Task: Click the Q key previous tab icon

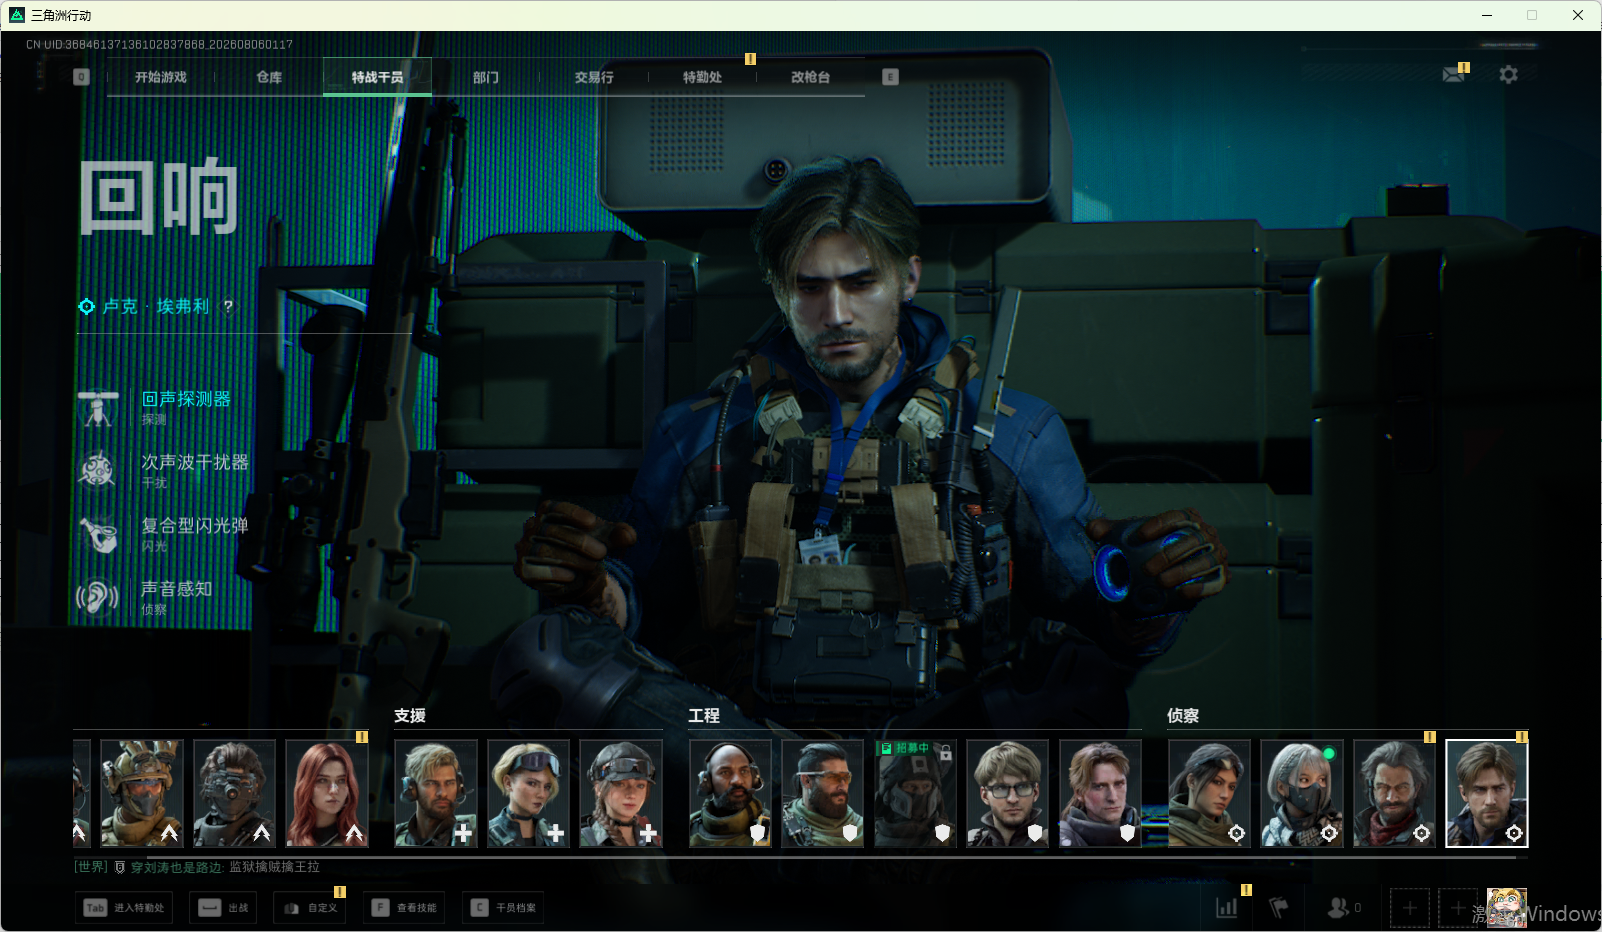Action: (x=82, y=77)
